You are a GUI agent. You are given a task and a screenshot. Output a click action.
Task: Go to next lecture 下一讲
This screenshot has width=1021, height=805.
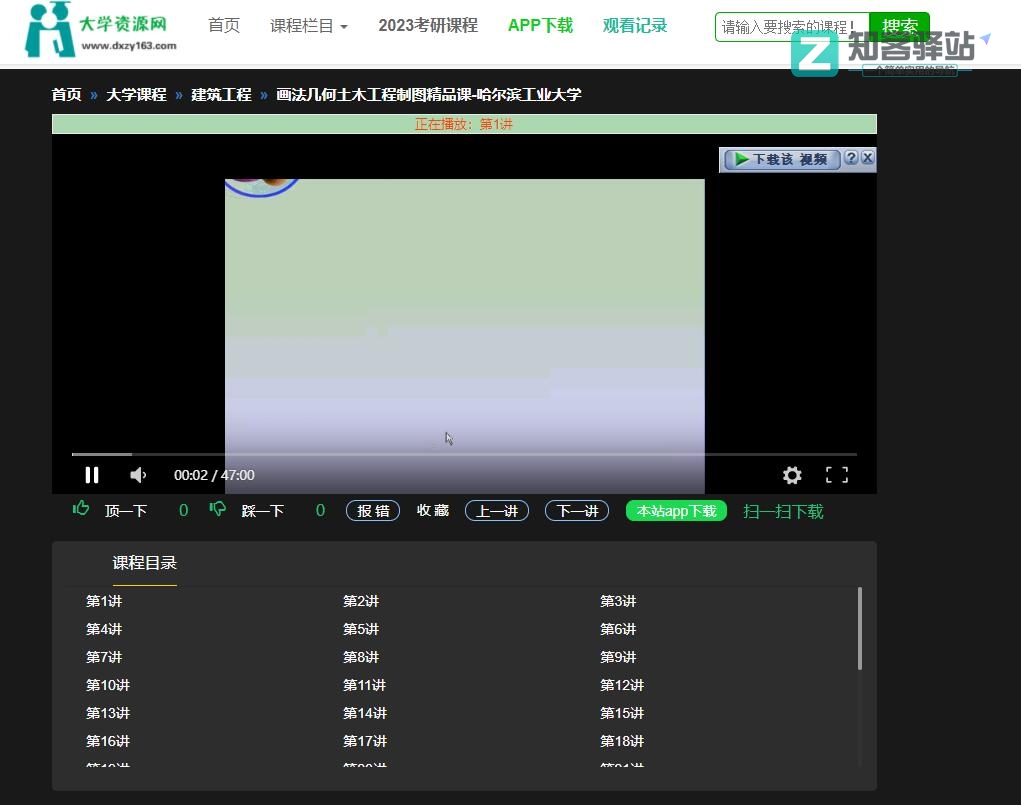(576, 511)
